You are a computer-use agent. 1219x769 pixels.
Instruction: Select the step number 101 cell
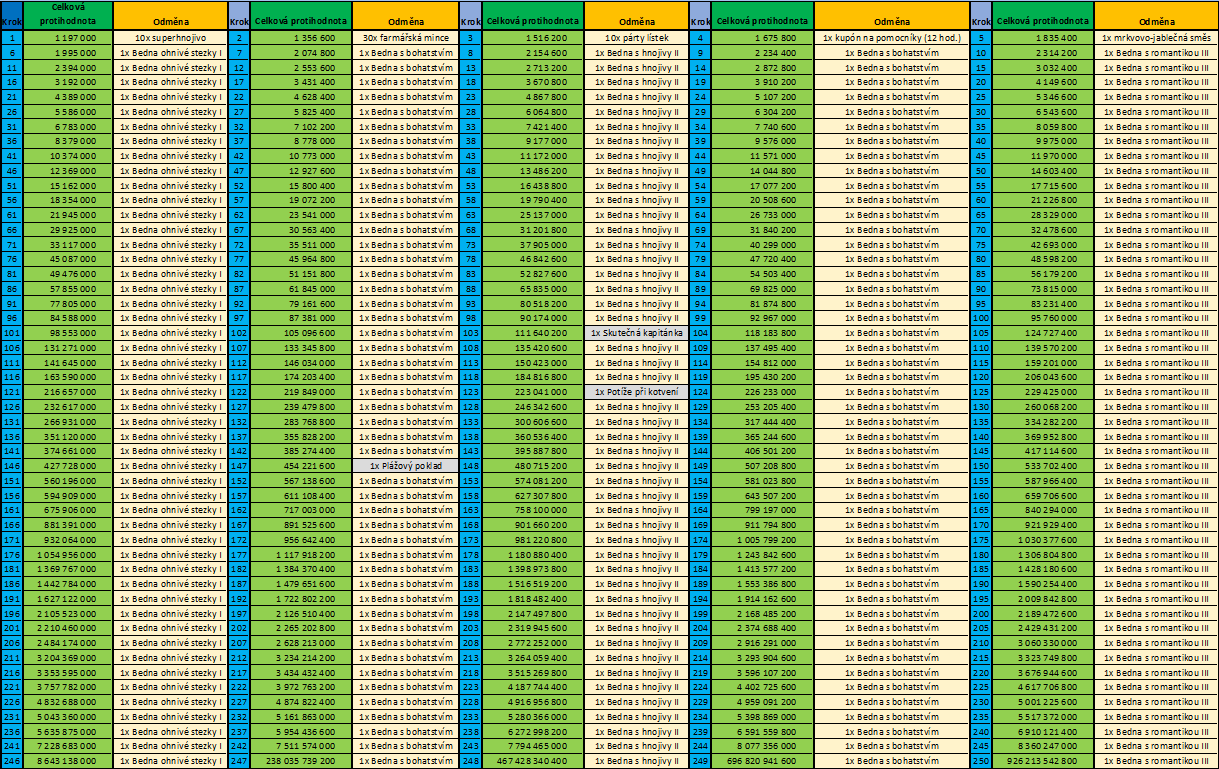[11, 333]
